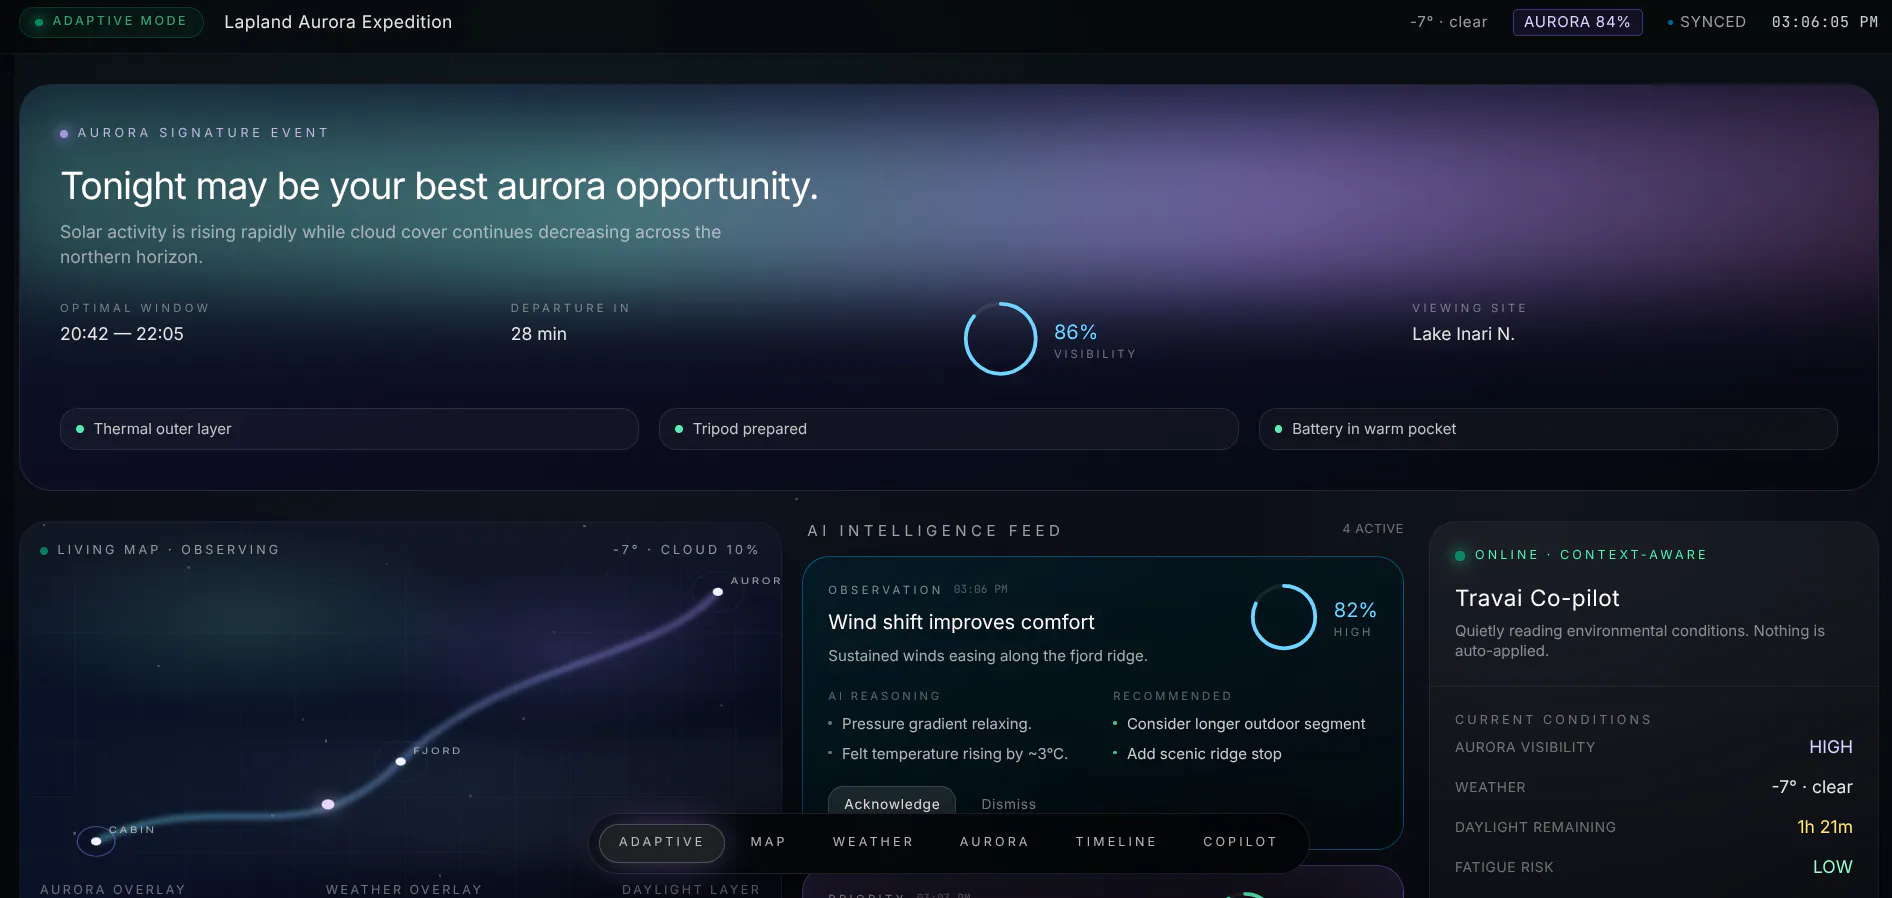Click the Daylight Remaining 1h 21m value
This screenshot has height=898, width=1892.
pos(1825,827)
